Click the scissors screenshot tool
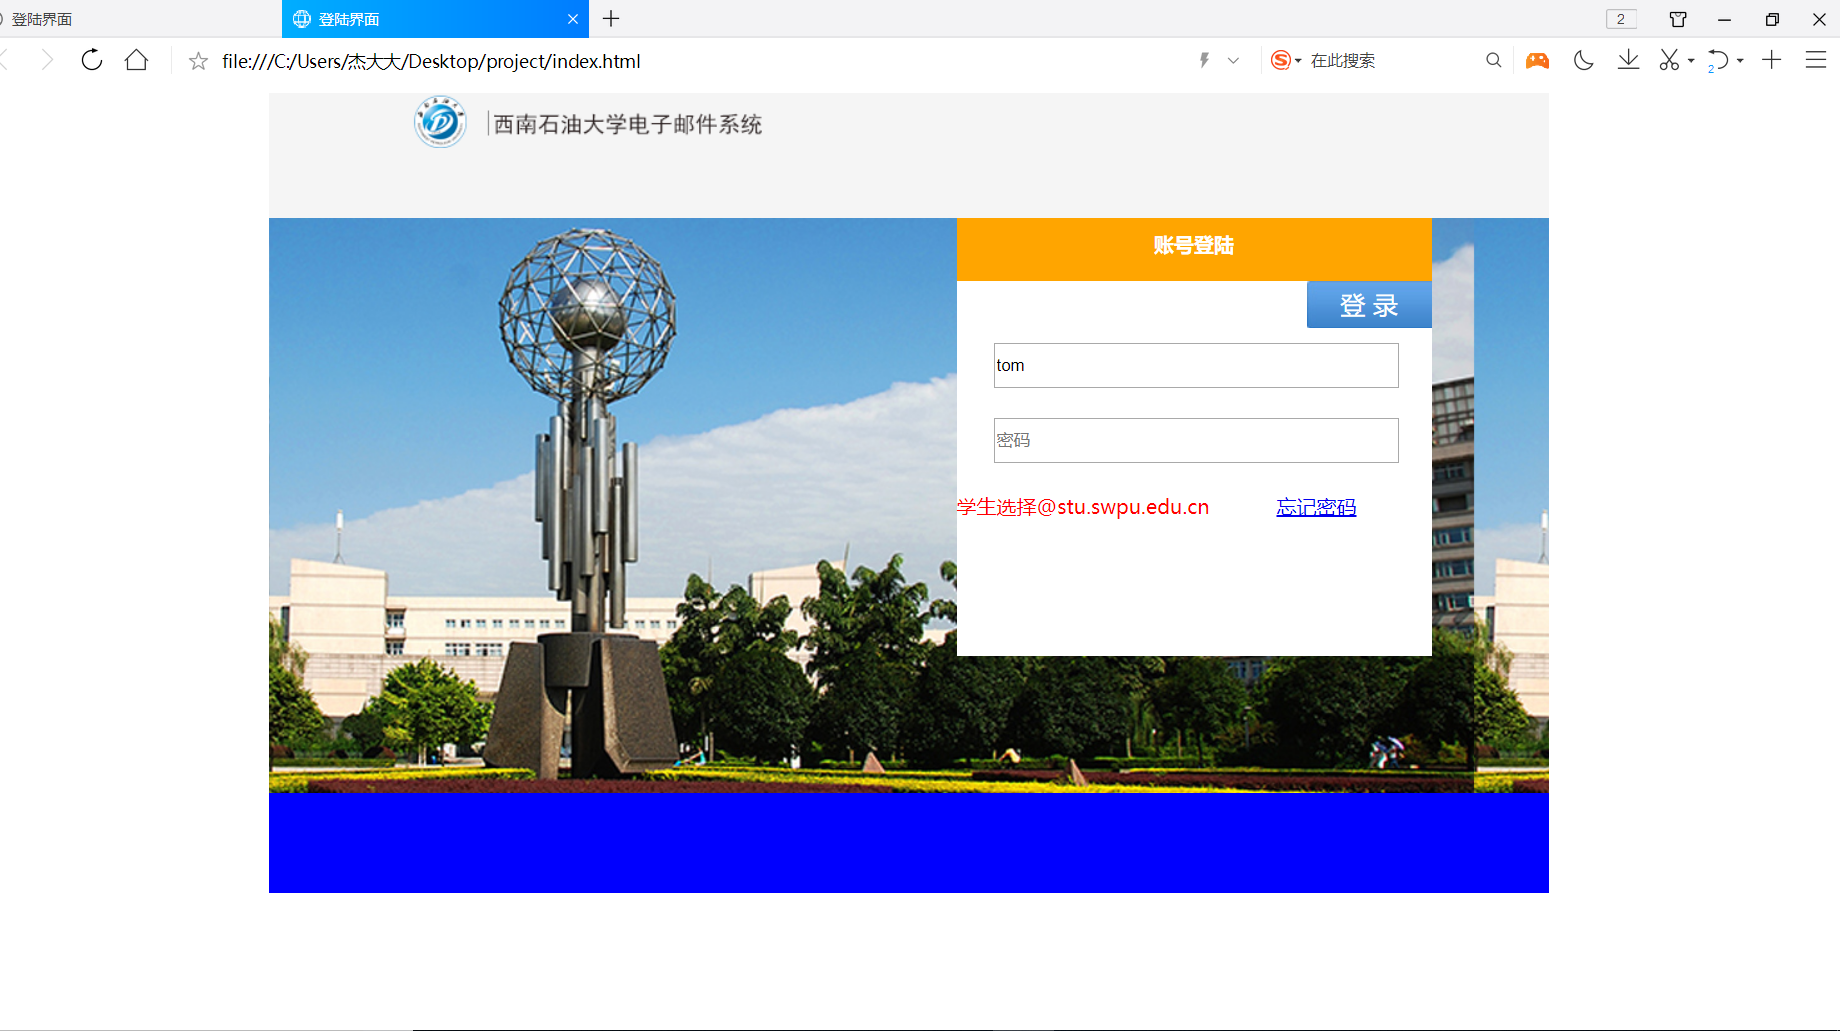 click(x=1669, y=60)
